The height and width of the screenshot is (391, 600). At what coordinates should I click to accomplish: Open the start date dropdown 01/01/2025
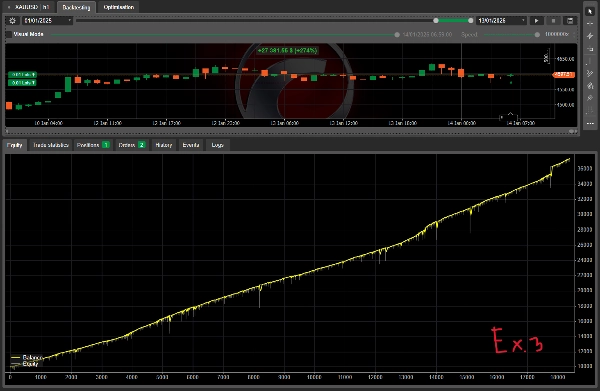47,21
